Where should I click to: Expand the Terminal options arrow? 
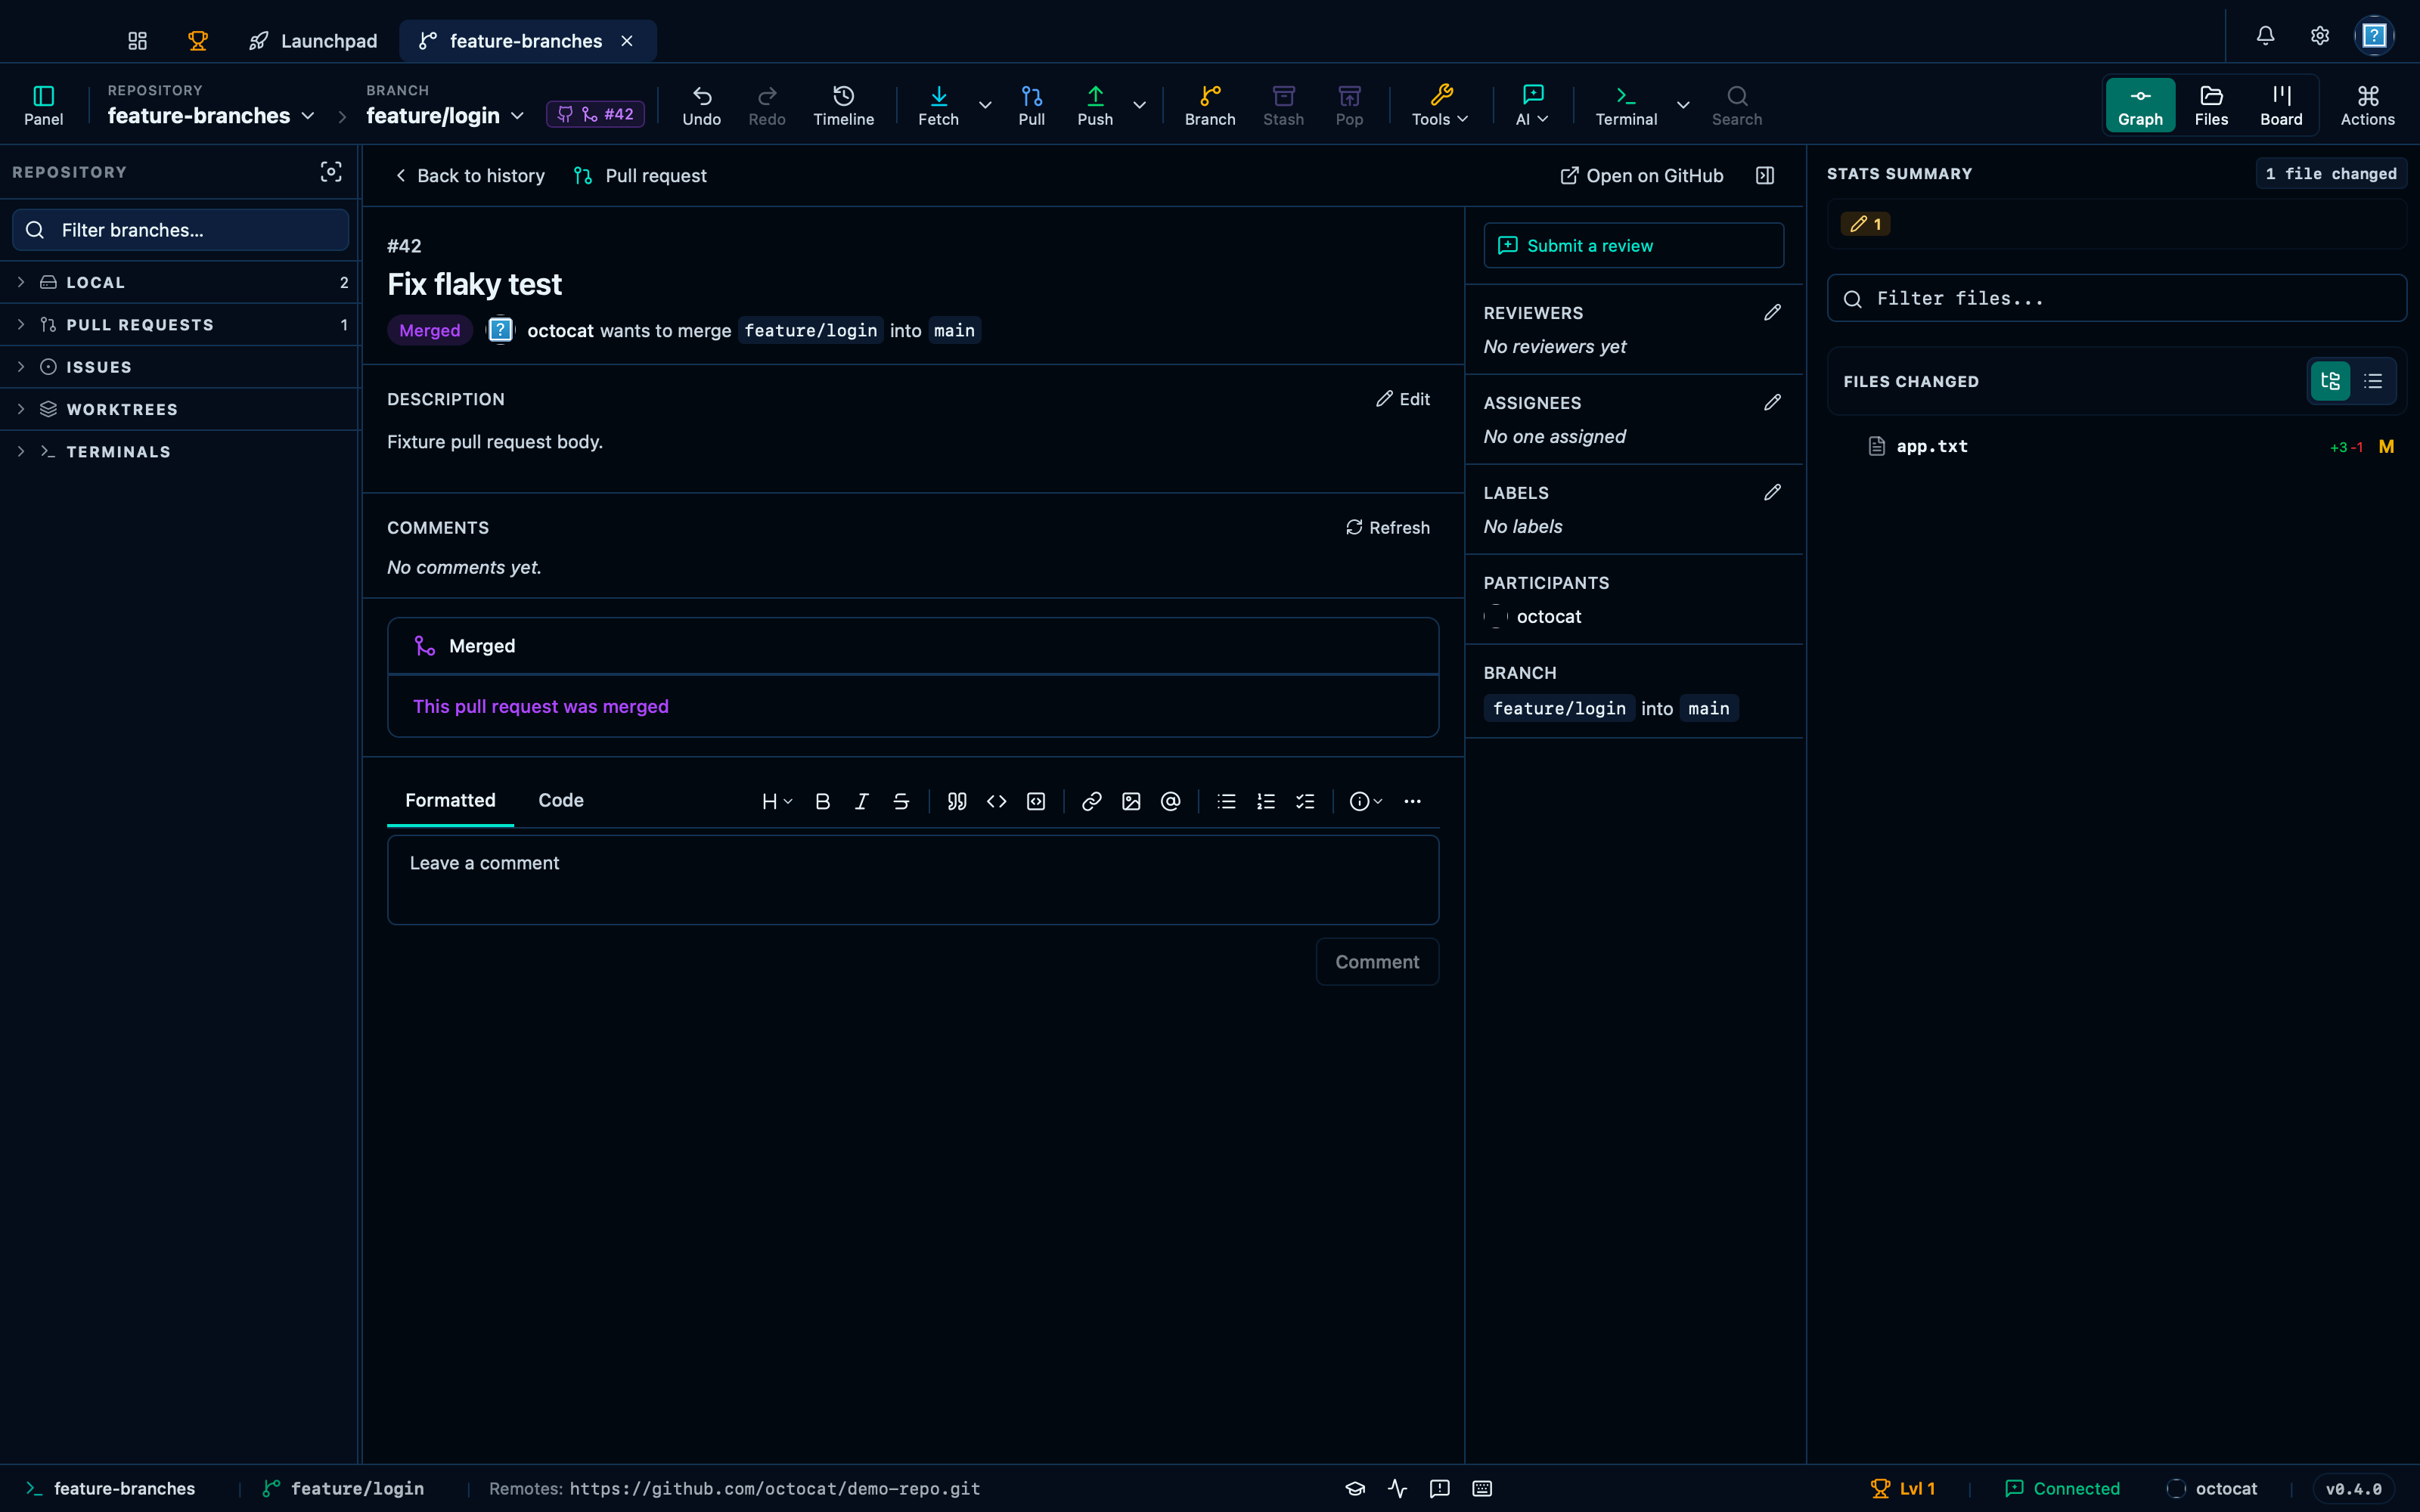(x=1683, y=105)
